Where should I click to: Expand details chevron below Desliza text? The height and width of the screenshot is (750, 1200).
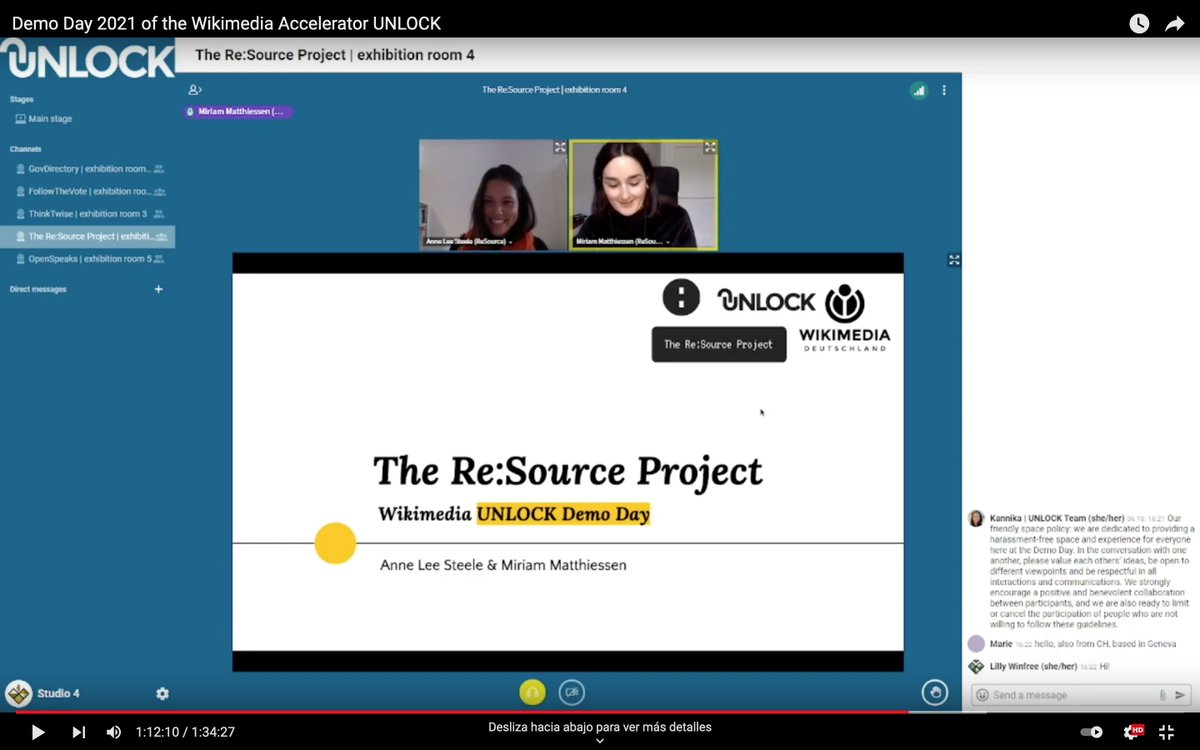[x=600, y=742]
